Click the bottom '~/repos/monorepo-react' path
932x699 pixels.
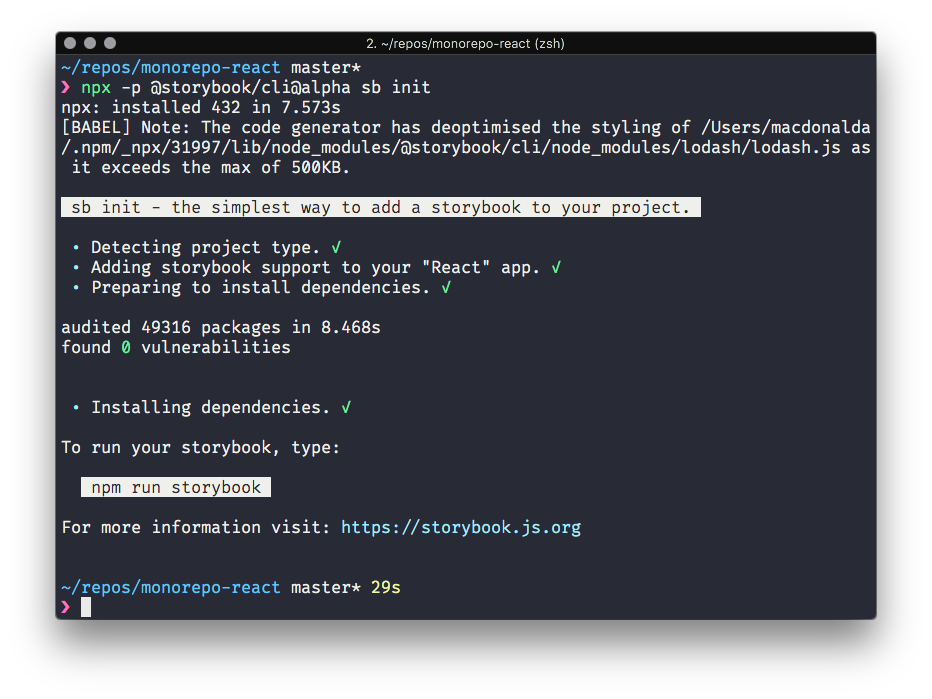click(x=171, y=587)
